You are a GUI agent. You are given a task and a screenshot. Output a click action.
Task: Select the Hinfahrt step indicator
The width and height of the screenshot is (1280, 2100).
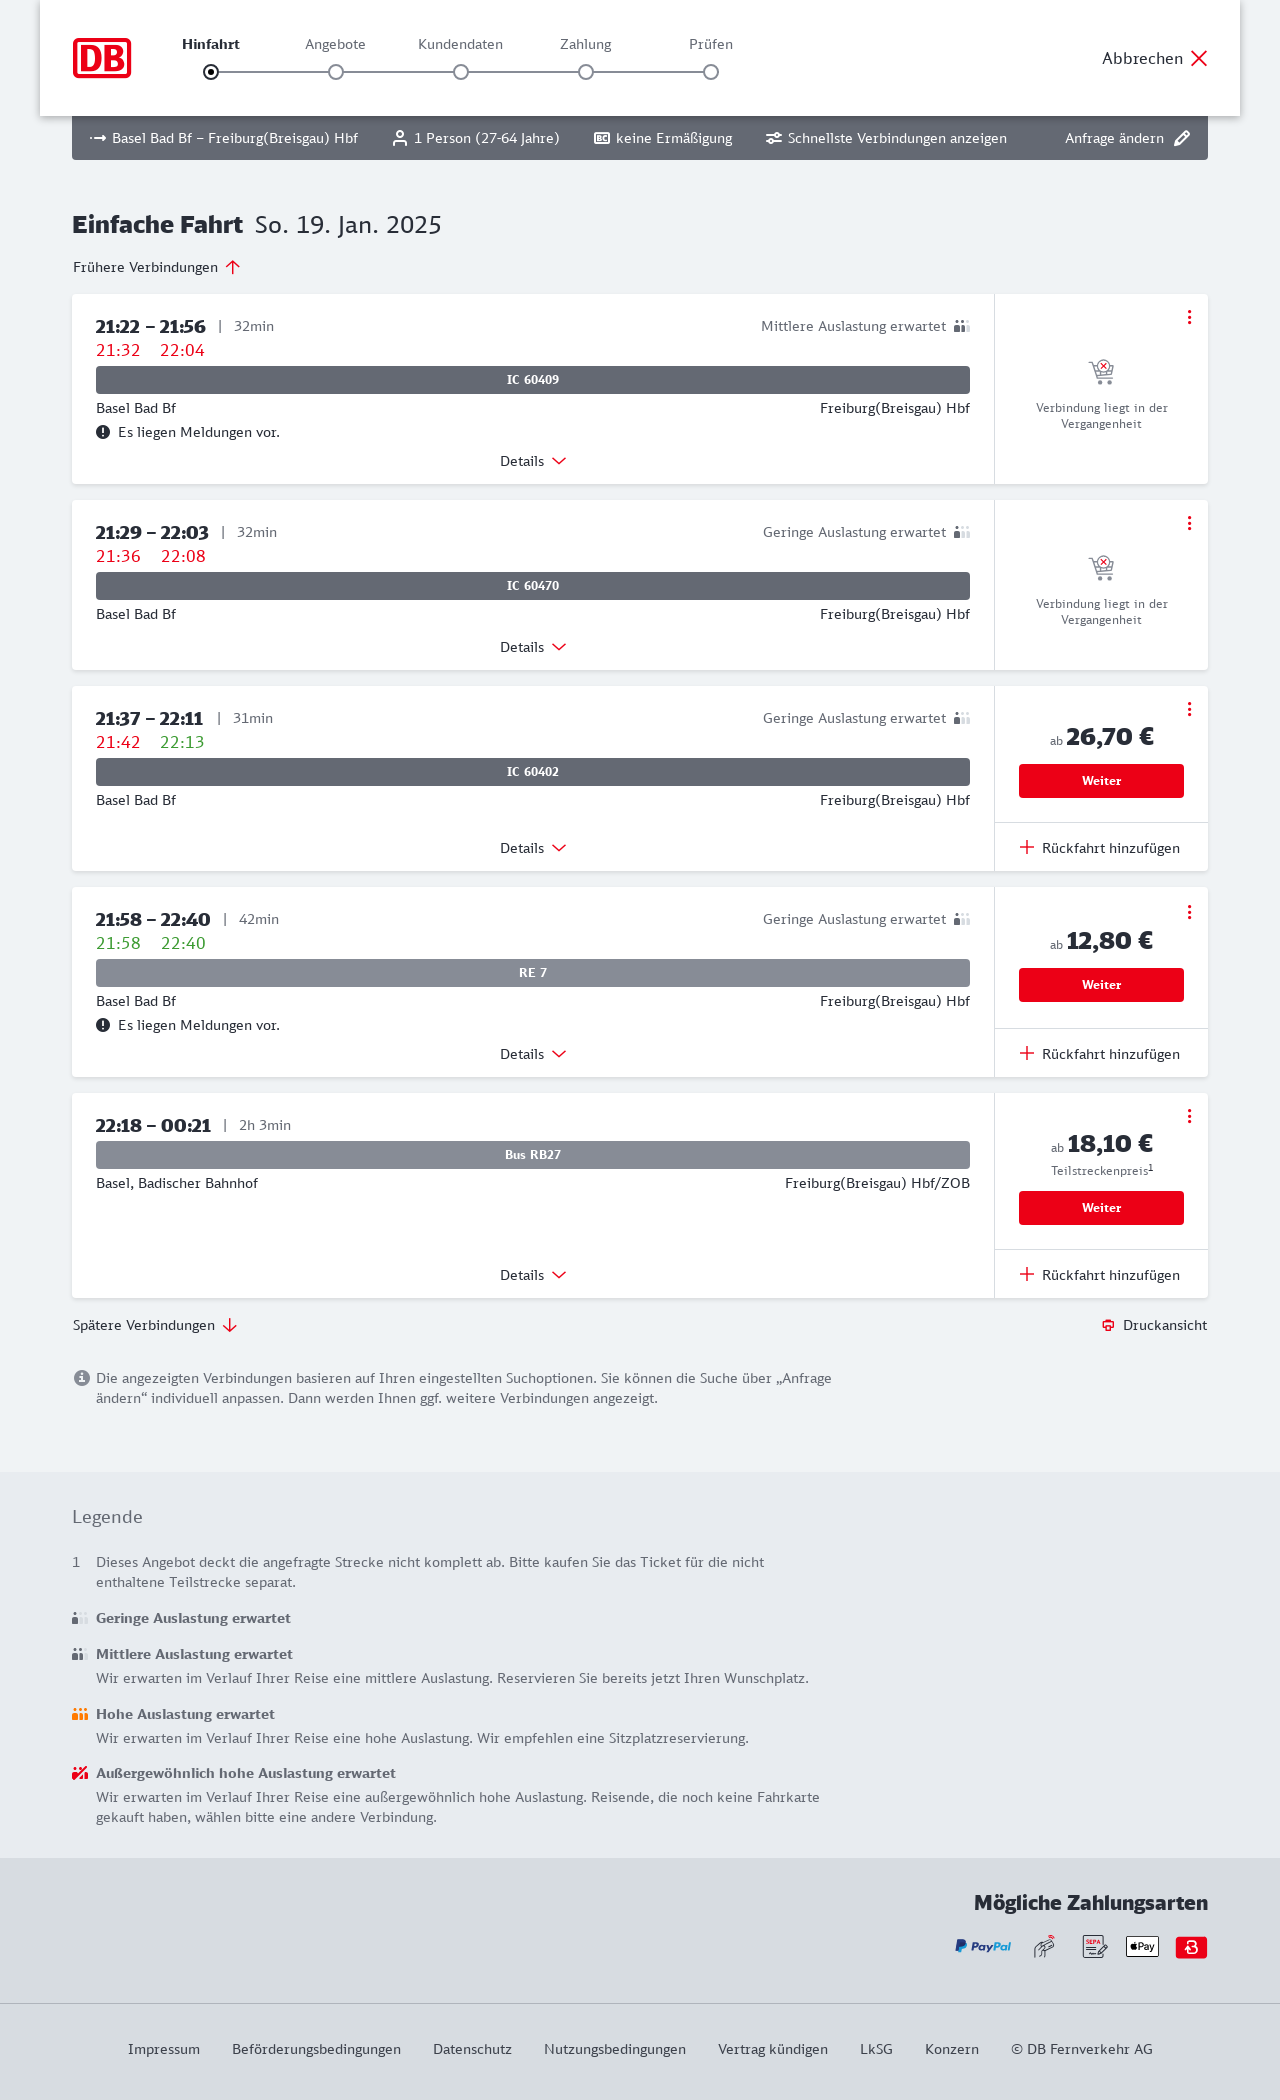click(211, 72)
